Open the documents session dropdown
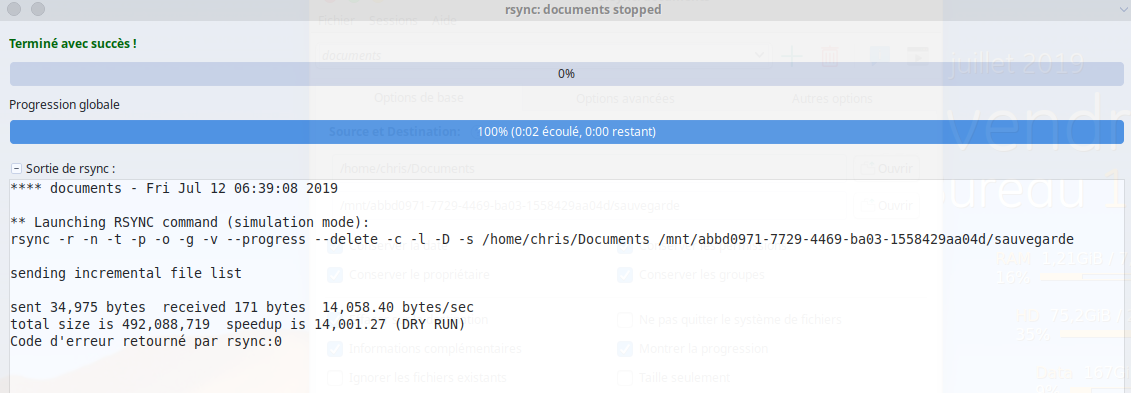This screenshot has height=393, width=1131. 542,56
